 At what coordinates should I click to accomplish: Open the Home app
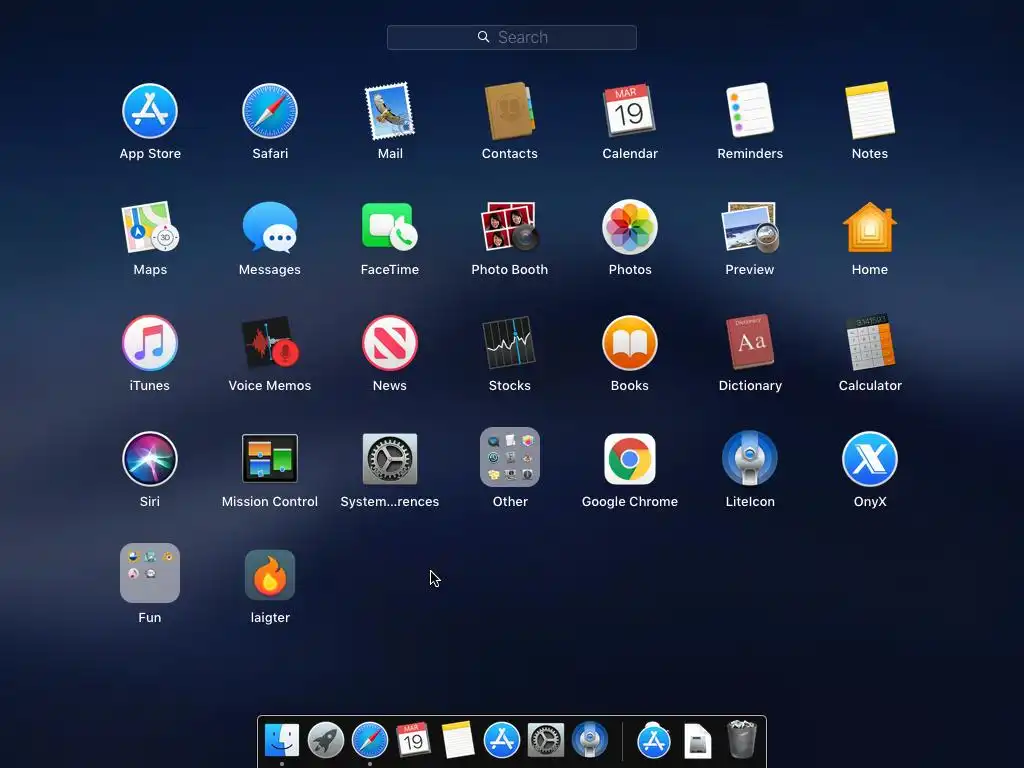pos(870,227)
